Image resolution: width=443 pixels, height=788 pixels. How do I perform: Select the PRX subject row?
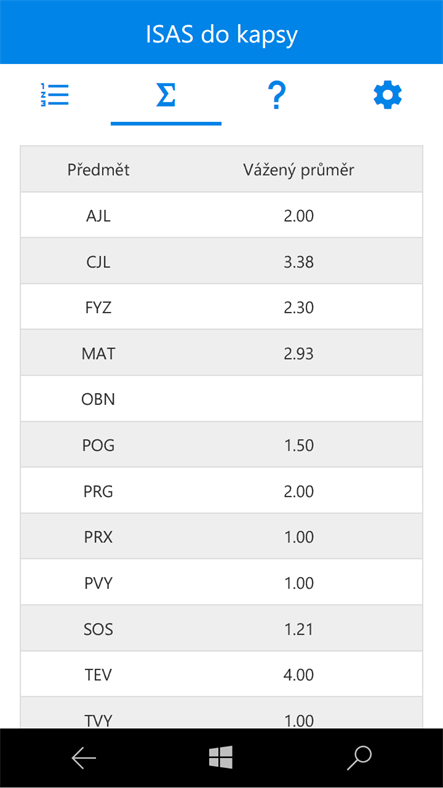coord(222,537)
